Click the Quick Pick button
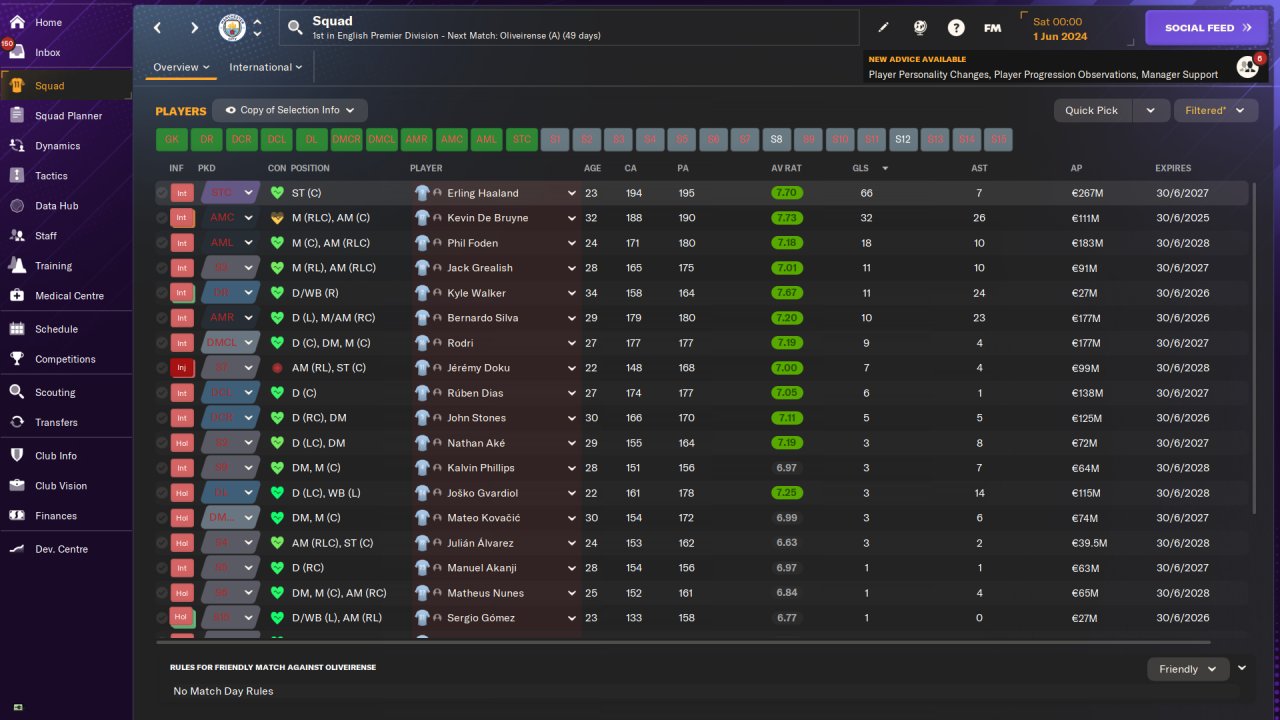1280x720 pixels. point(1092,110)
